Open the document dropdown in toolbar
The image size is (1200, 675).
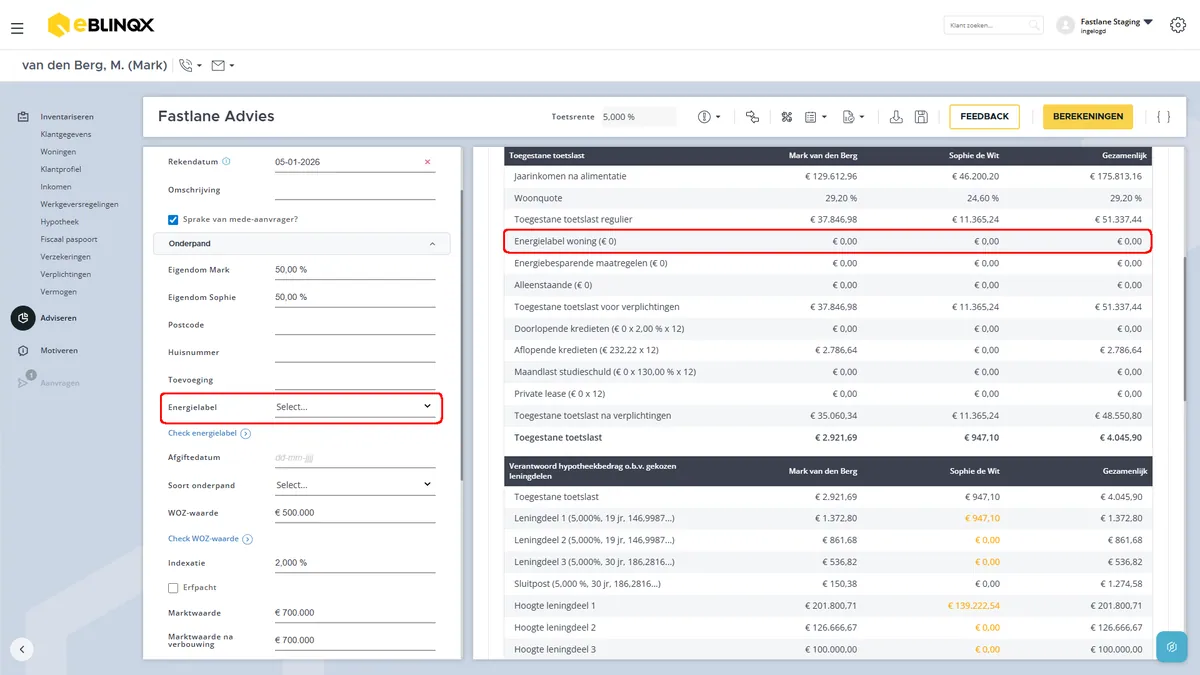pyautogui.click(x=853, y=117)
